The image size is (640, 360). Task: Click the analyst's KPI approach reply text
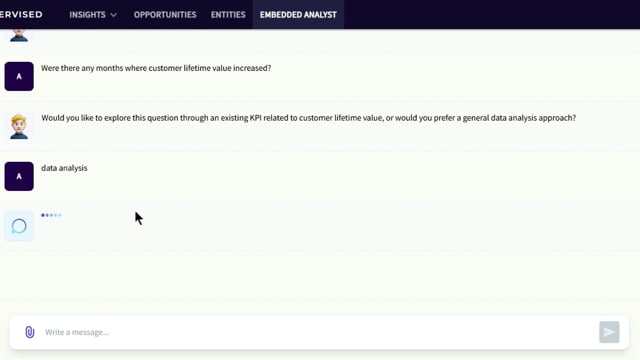[x=309, y=118]
